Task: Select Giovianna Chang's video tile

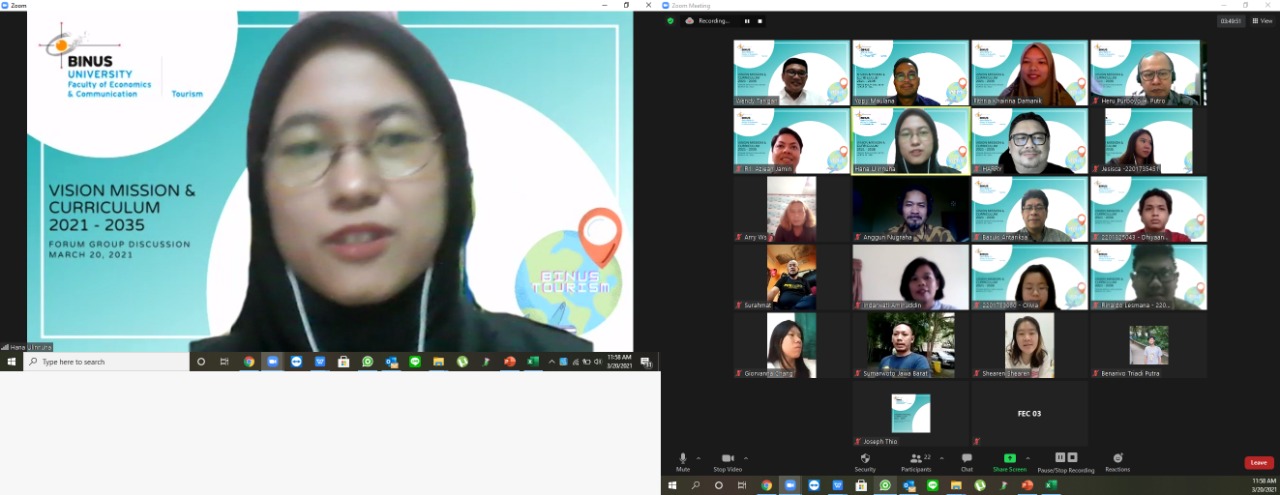Action: coord(792,345)
